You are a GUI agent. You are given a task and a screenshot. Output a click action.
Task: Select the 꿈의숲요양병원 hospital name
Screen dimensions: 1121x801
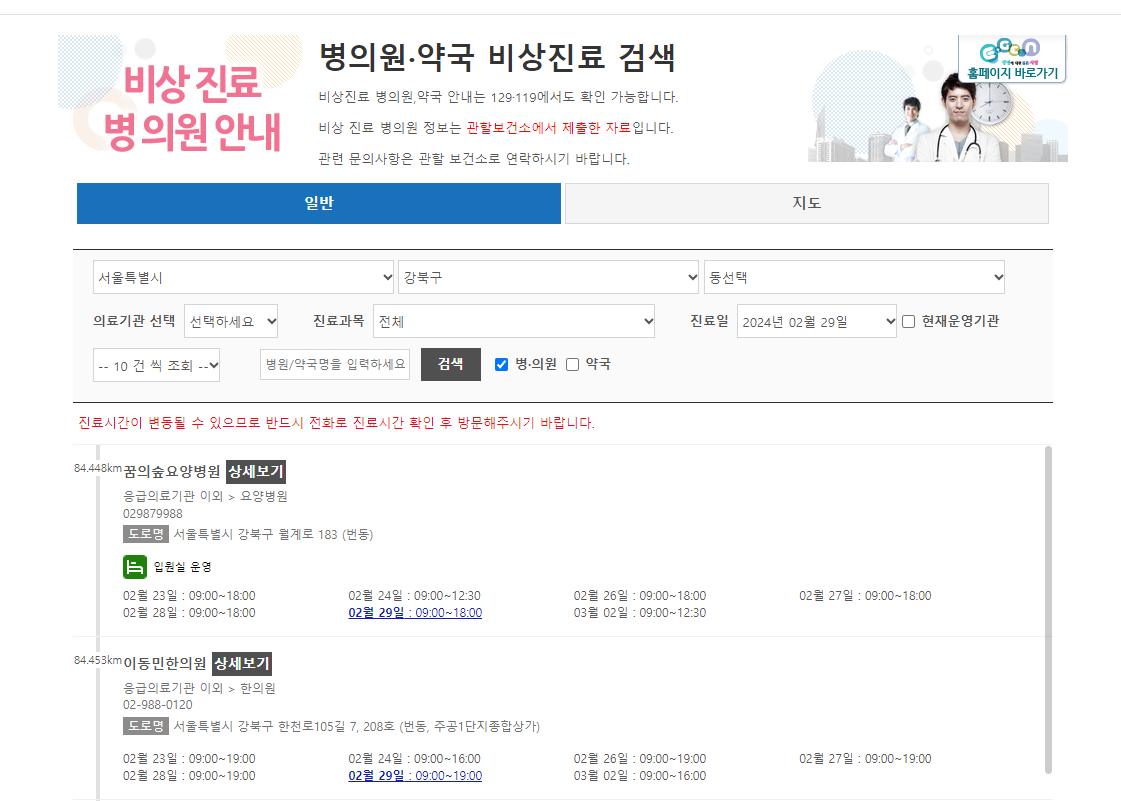click(x=172, y=471)
